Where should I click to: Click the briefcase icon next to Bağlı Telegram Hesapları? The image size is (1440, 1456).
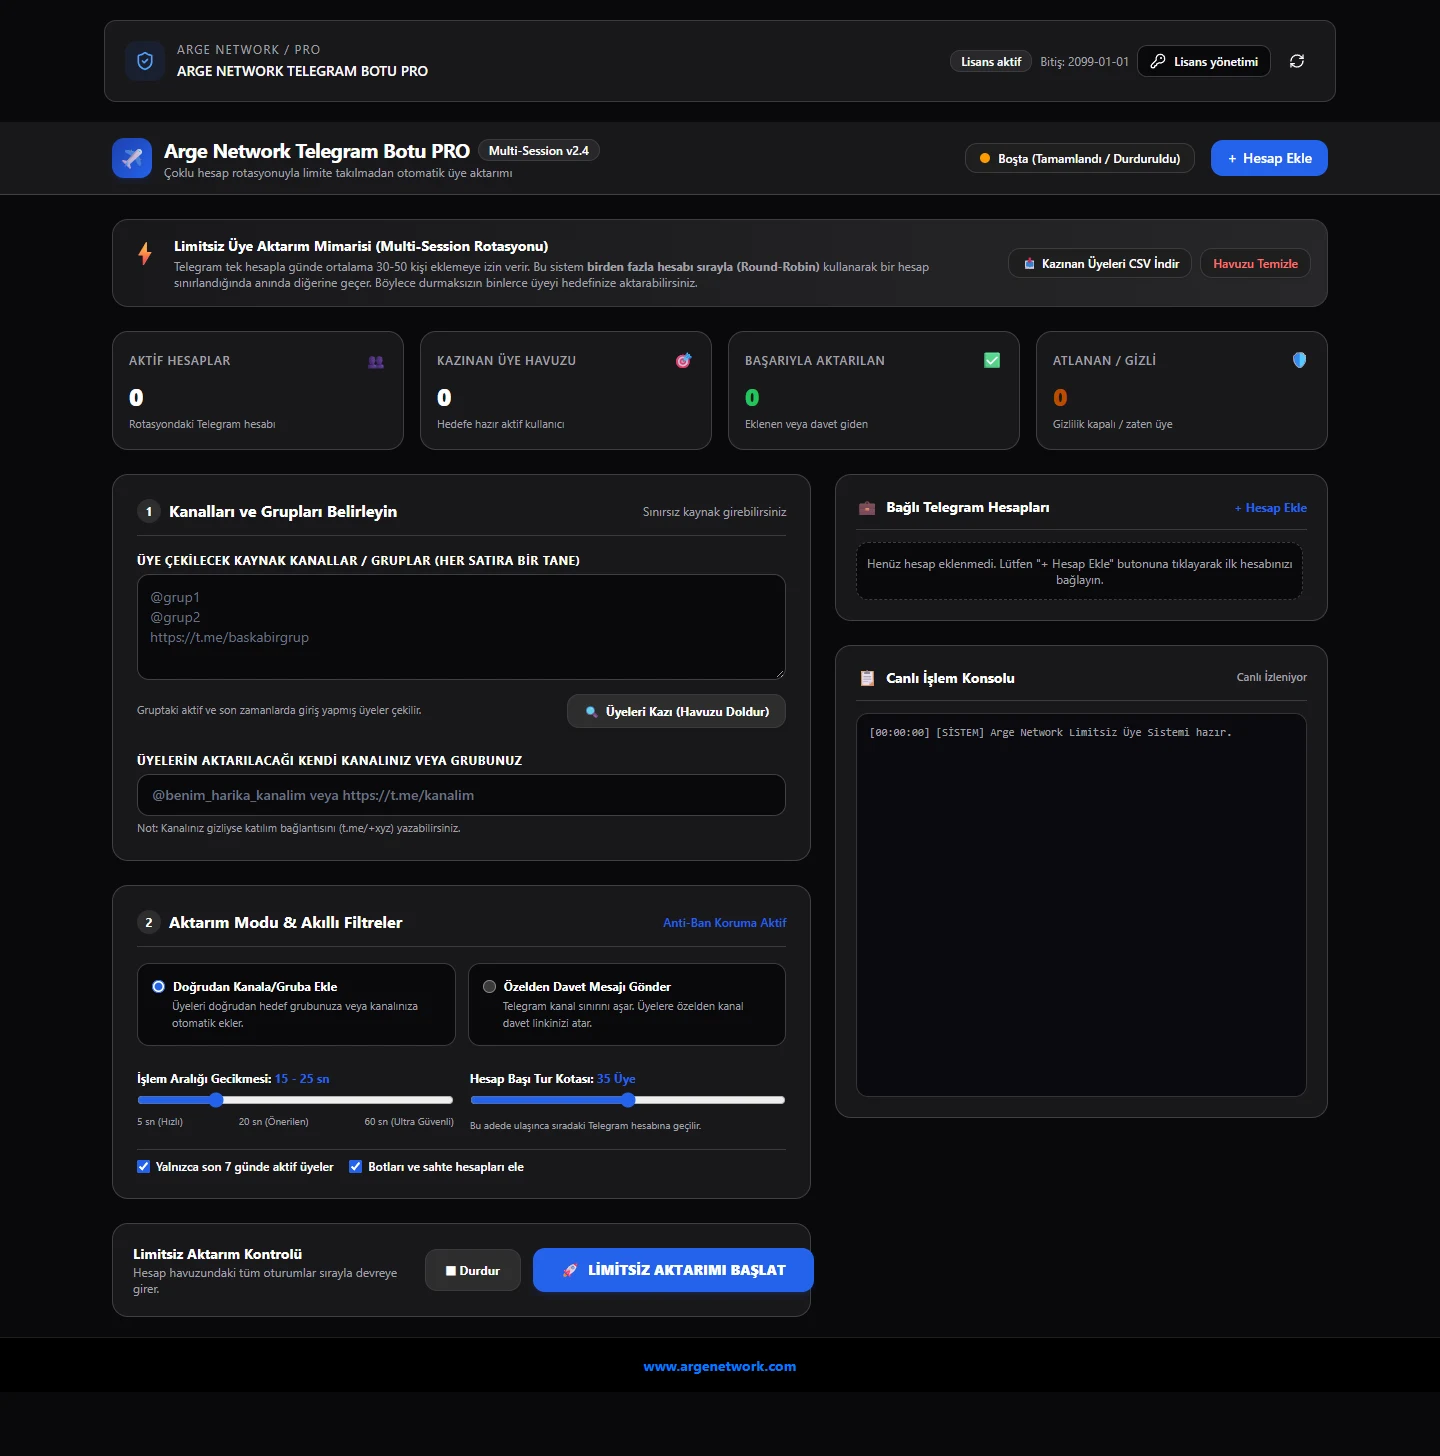click(x=867, y=508)
